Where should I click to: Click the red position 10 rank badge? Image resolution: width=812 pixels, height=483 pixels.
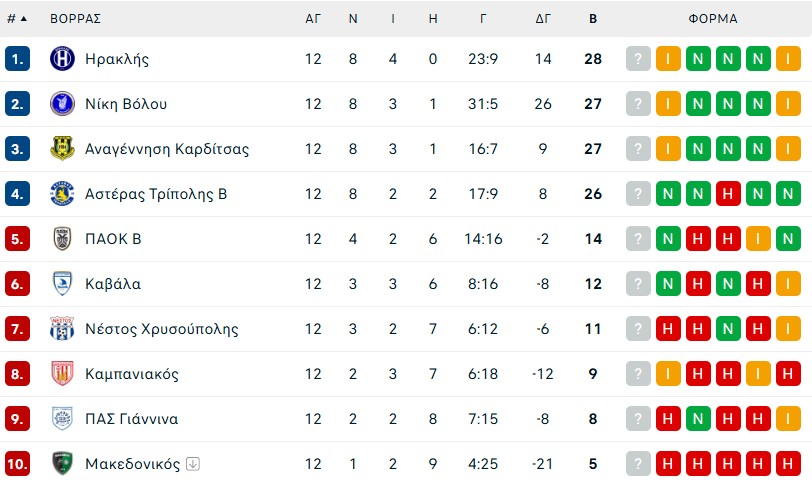click(x=17, y=464)
